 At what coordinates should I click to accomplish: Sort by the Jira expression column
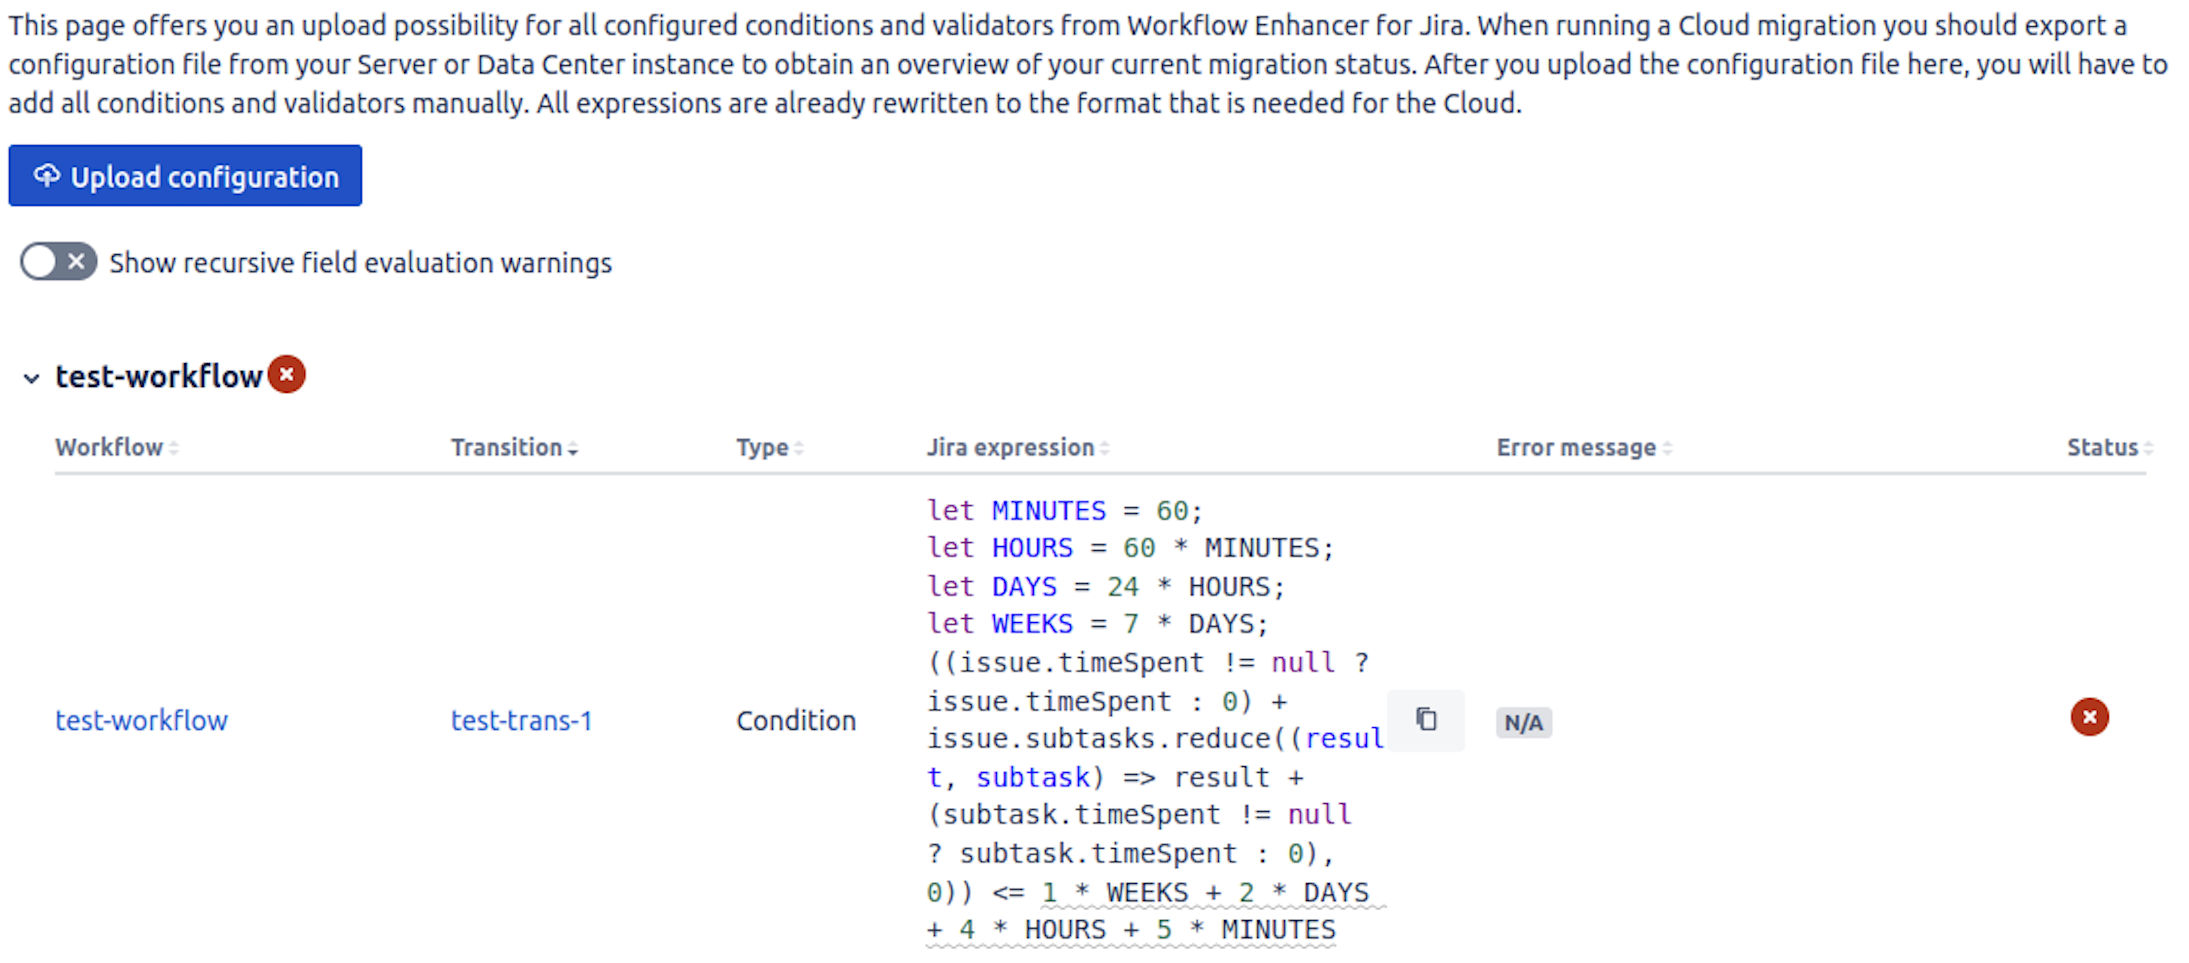pos(1018,447)
